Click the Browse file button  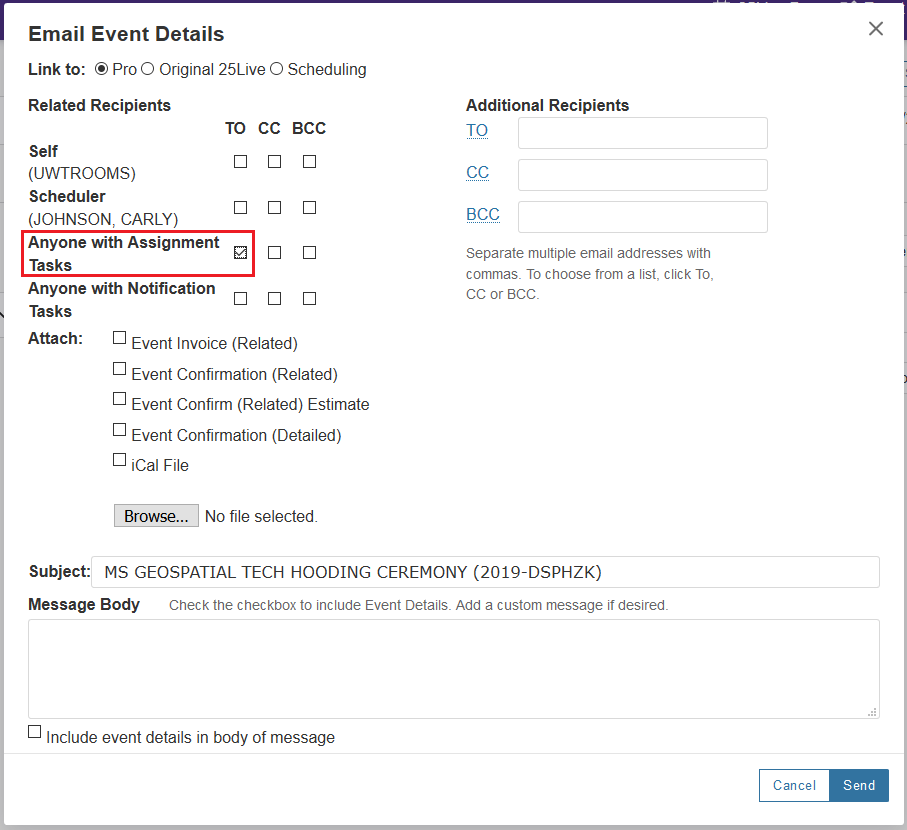pyautogui.click(x=156, y=516)
